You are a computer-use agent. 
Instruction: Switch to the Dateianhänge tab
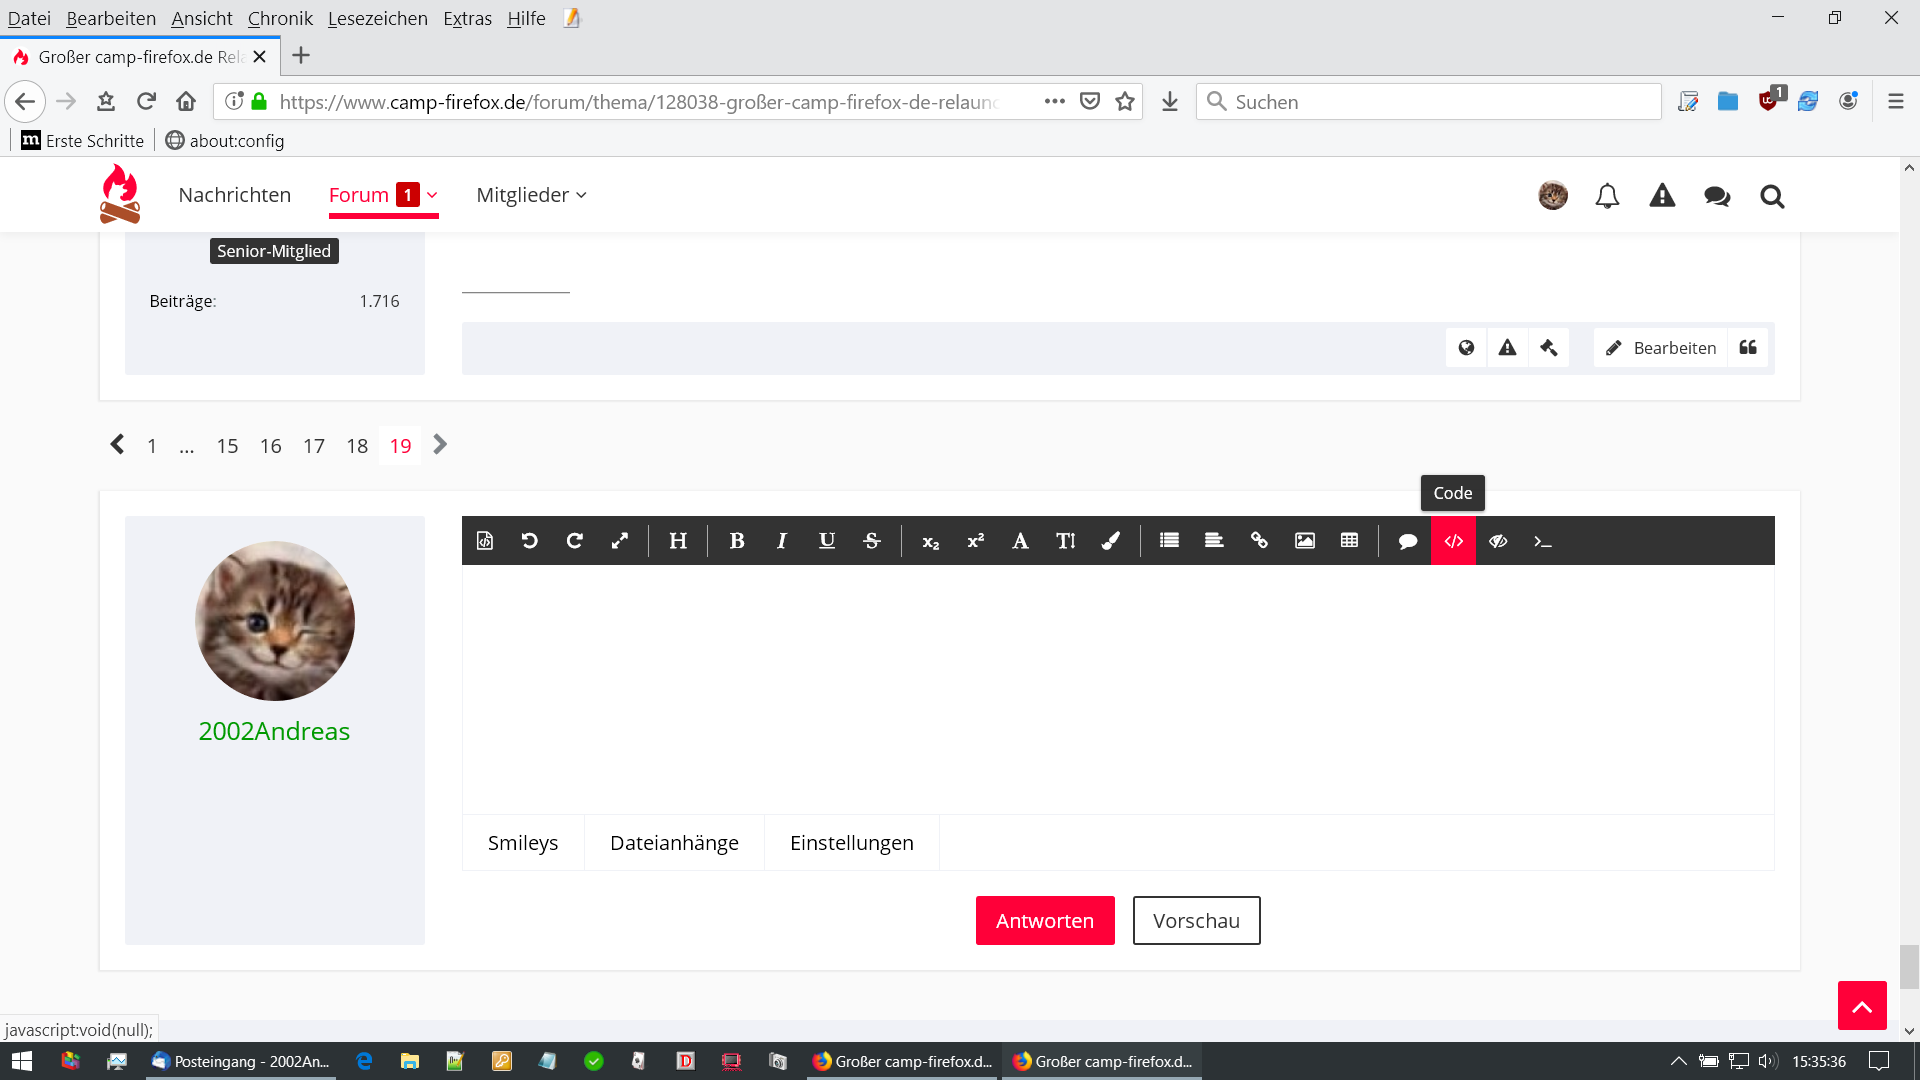click(674, 843)
